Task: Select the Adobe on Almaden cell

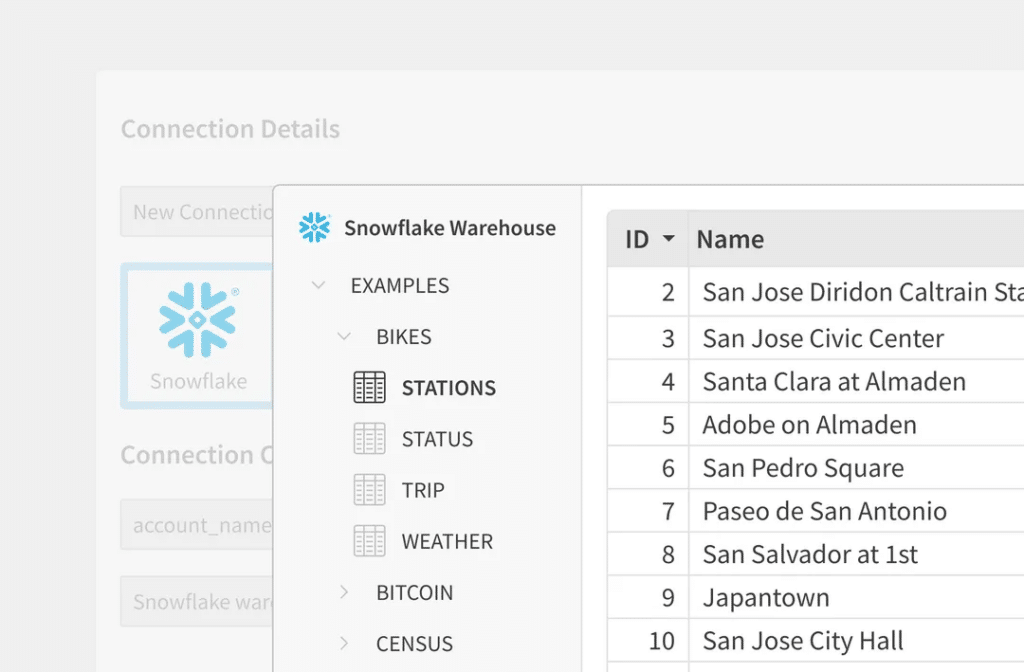Action: [856, 424]
